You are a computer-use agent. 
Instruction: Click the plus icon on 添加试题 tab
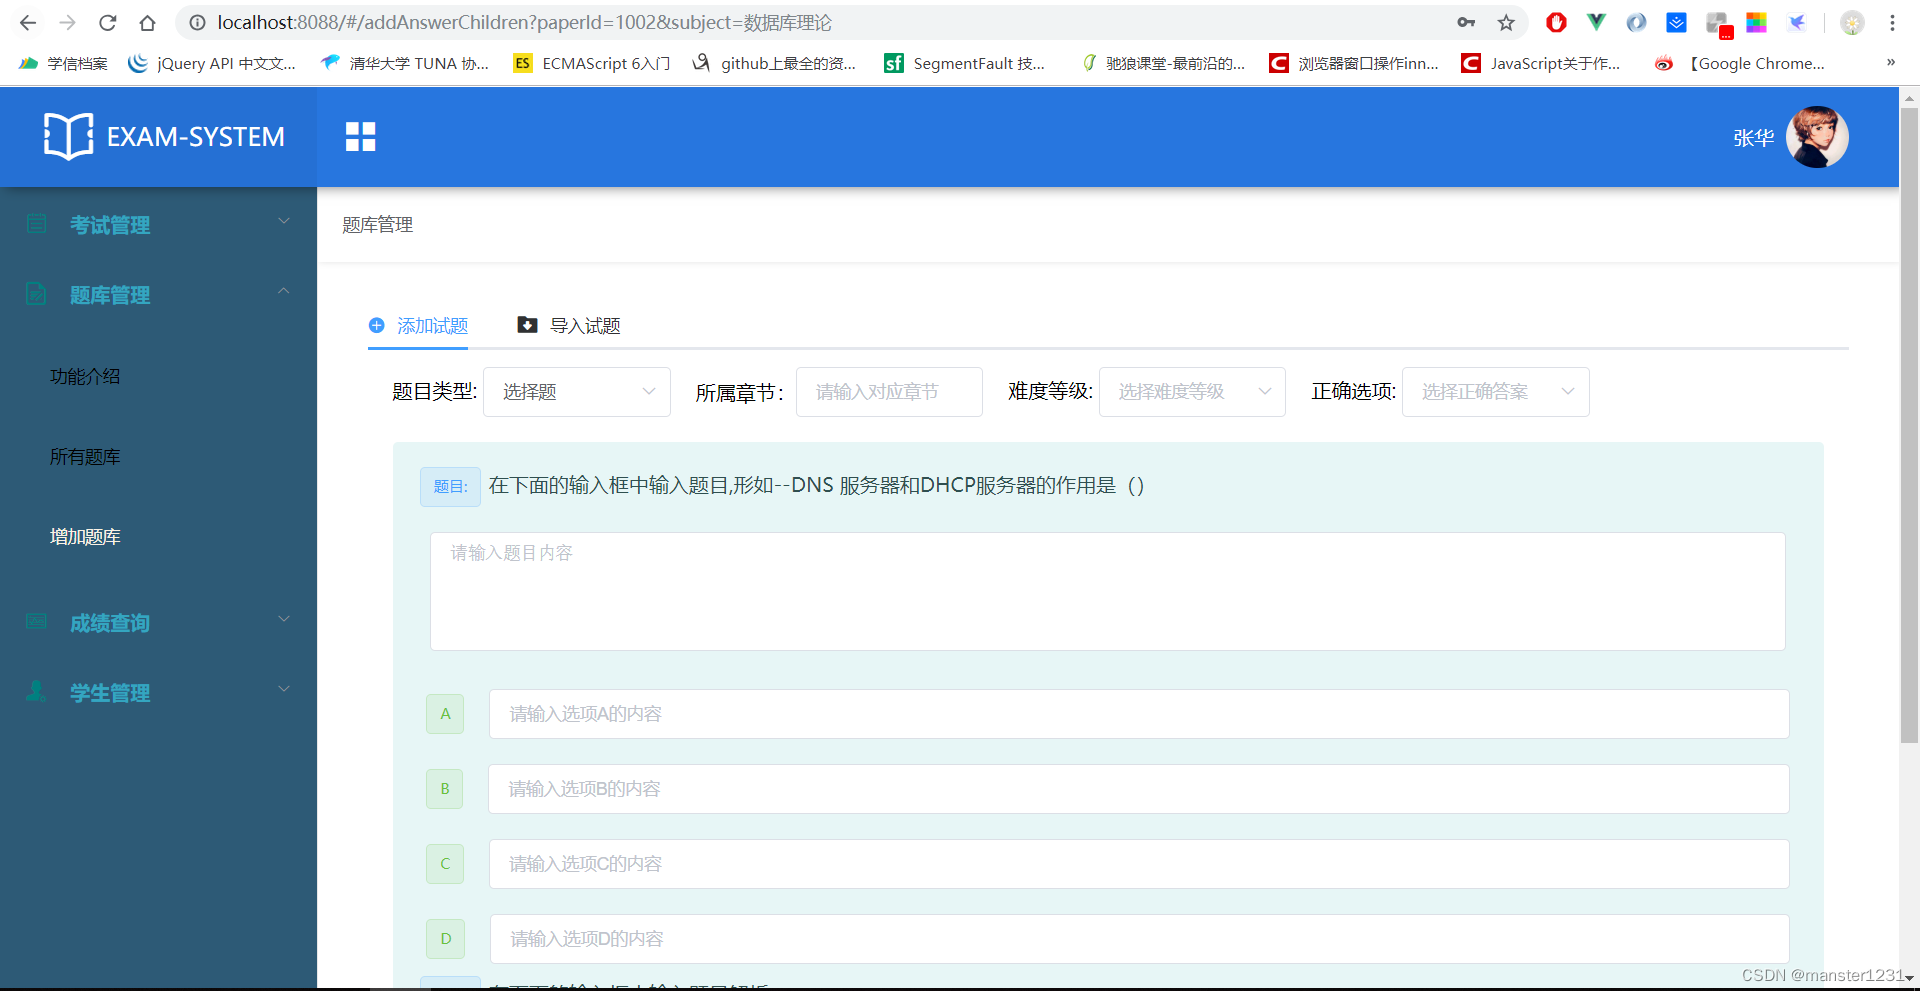(x=377, y=325)
